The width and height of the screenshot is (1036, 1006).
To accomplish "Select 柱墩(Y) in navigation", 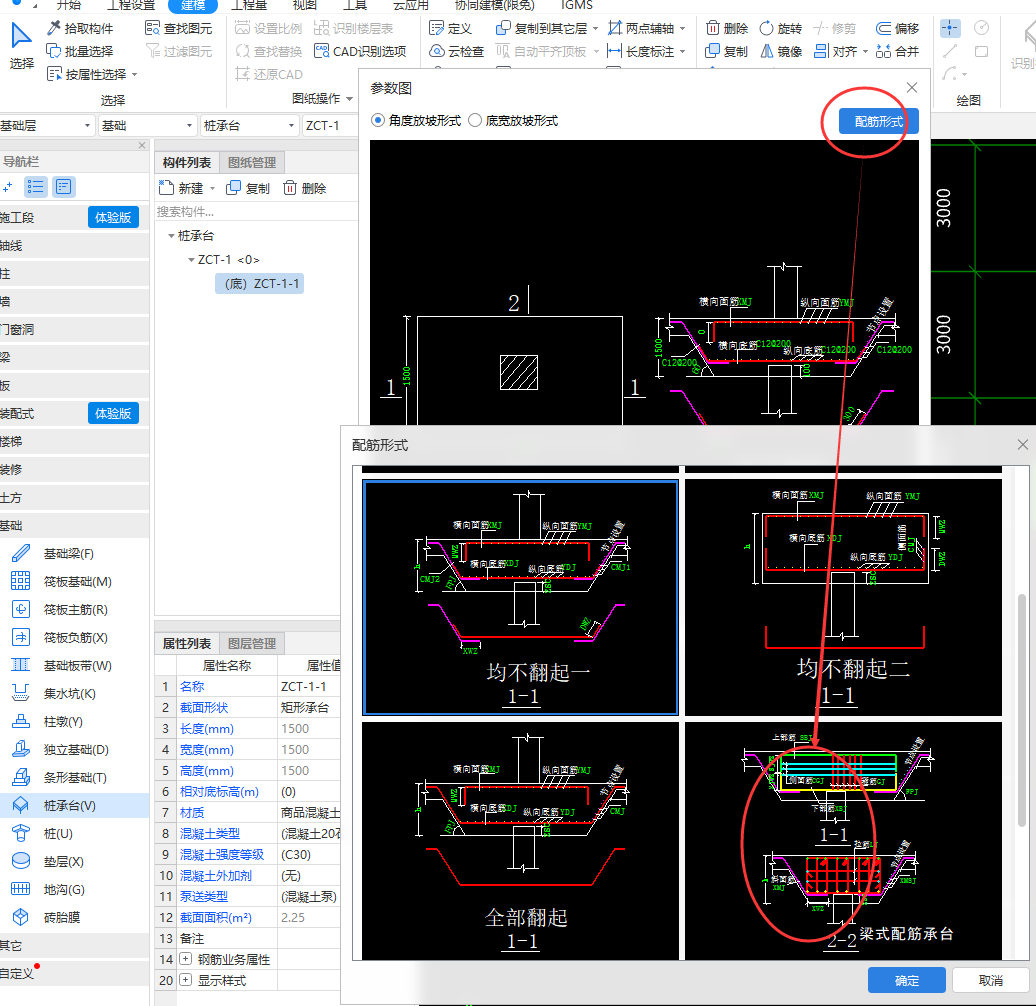I will (x=63, y=721).
